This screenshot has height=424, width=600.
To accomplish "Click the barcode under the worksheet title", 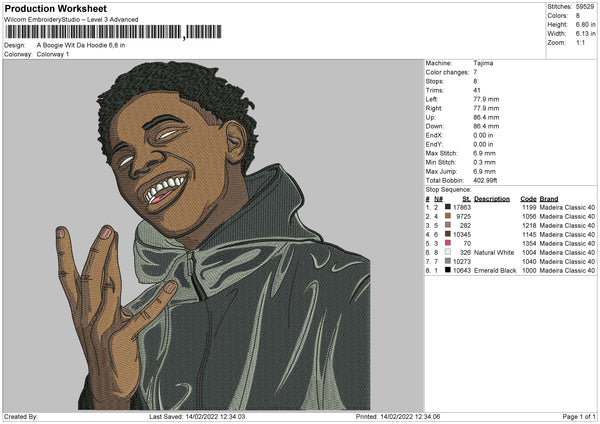I will click(113, 32).
